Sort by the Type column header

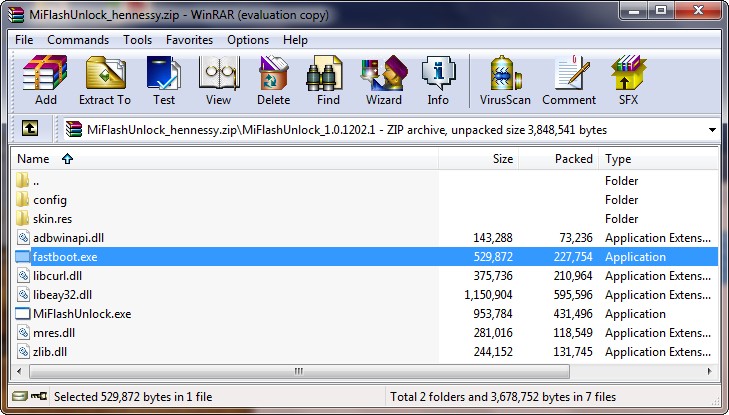(658, 159)
